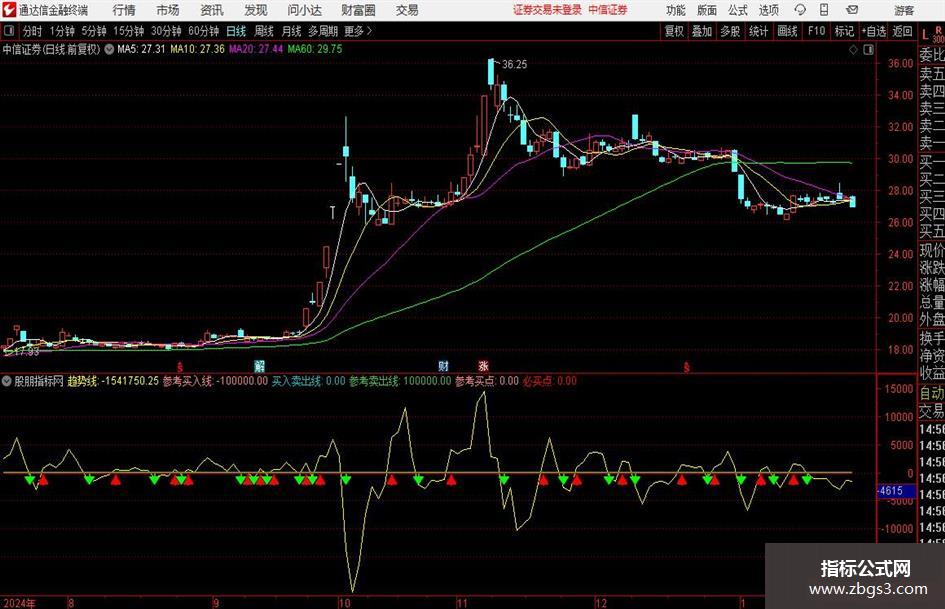This screenshot has width=945, height=609.
Task: Open the 版面 menu
Action: (x=706, y=10)
